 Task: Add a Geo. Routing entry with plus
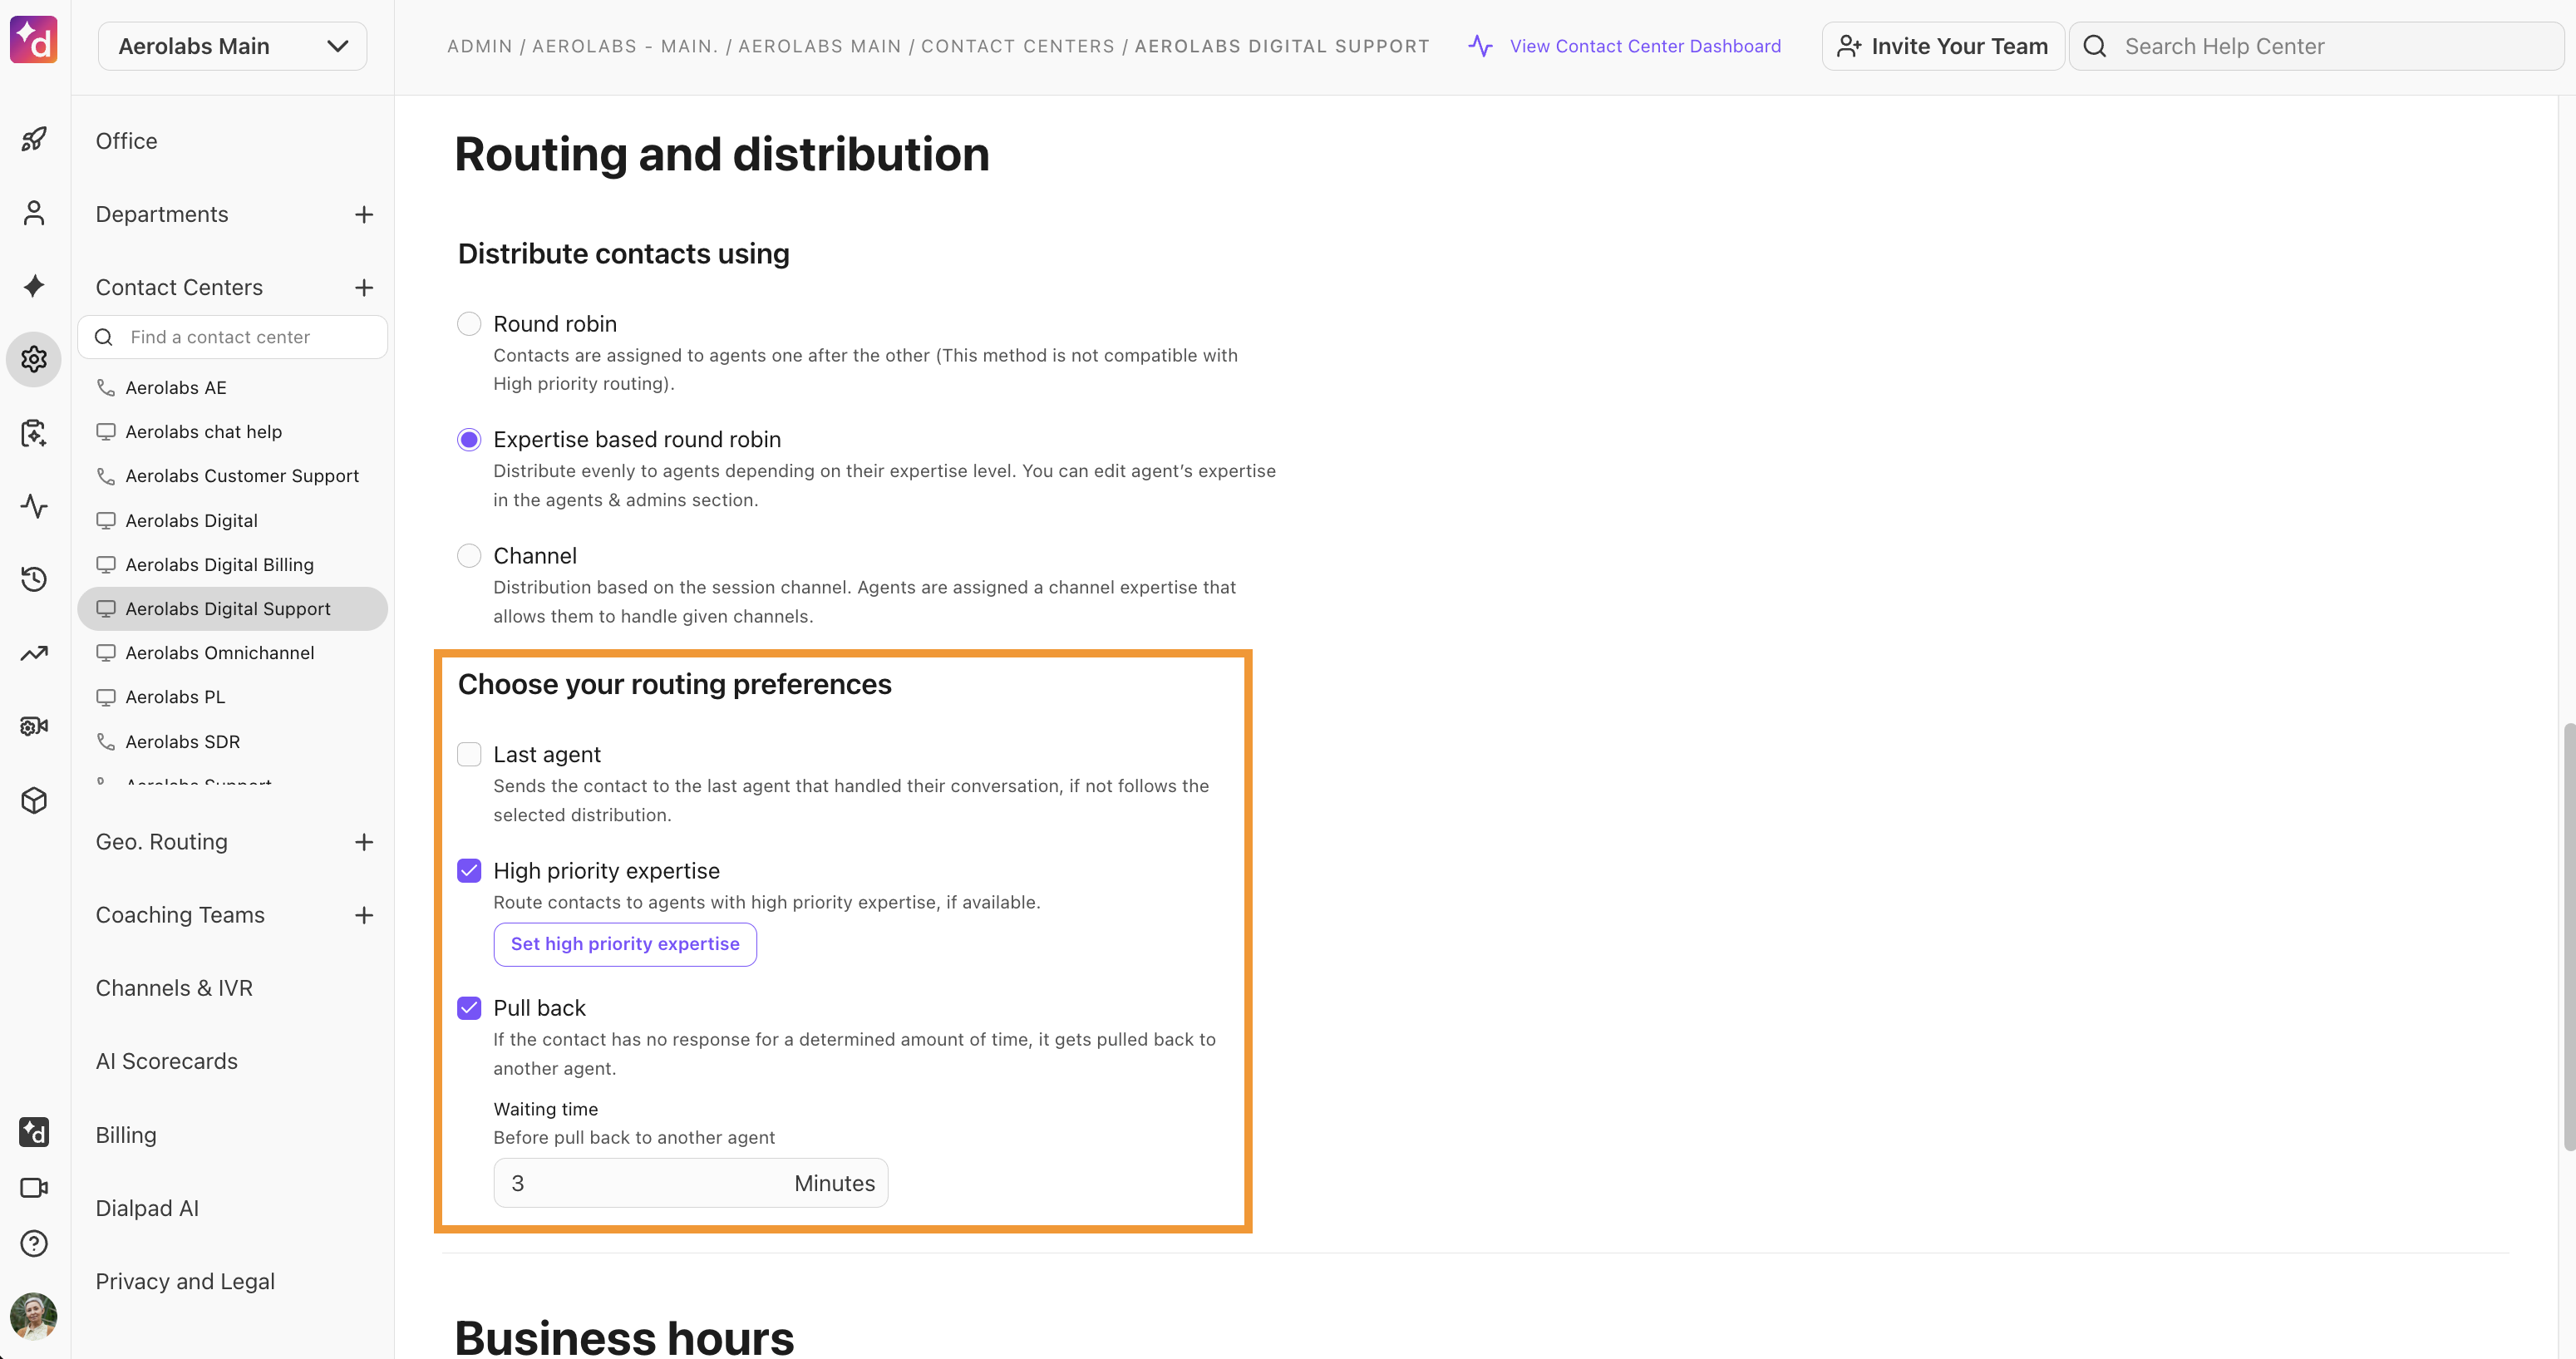coord(364,842)
